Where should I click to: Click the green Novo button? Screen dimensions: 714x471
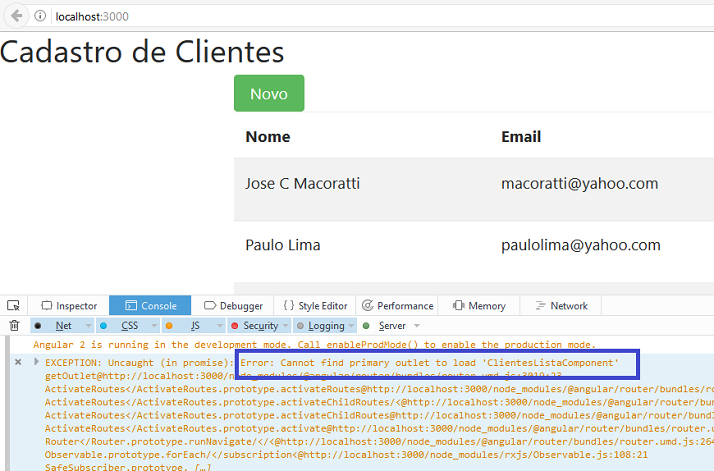269,93
